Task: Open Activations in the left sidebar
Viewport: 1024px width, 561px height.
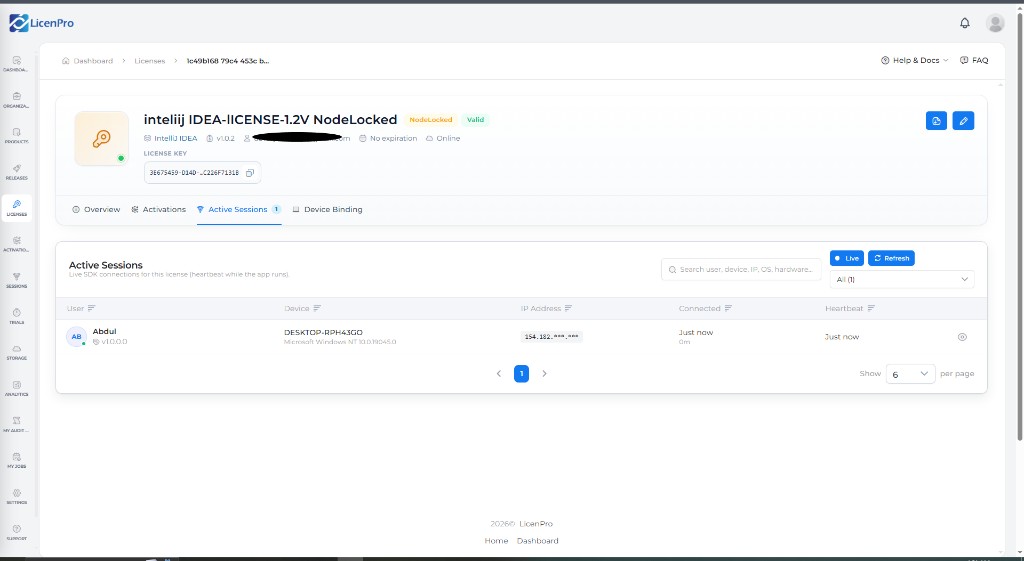Action: tap(16, 244)
